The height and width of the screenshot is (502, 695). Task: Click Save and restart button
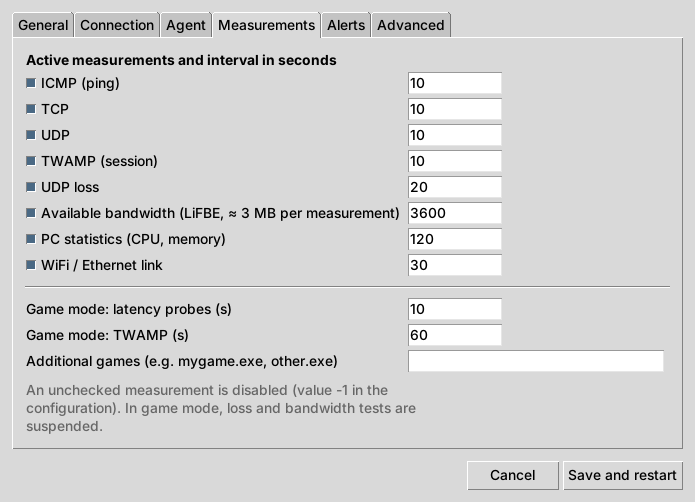coord(622,475)
